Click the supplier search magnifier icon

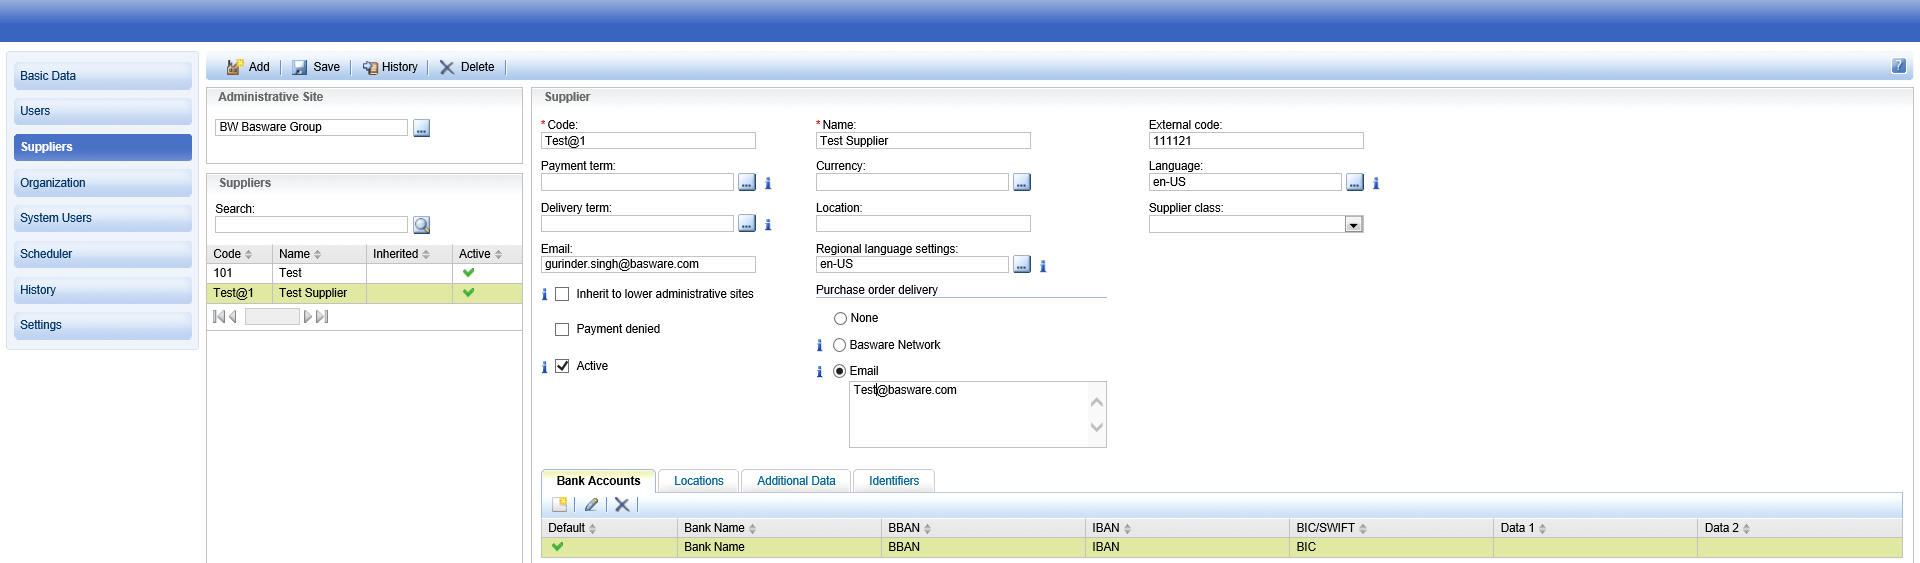click(x=422, y=225)
